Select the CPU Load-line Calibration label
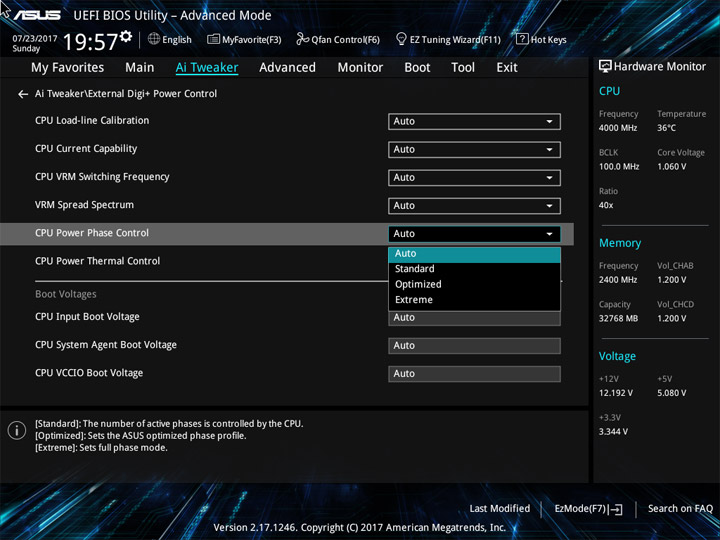 point(92,121)
